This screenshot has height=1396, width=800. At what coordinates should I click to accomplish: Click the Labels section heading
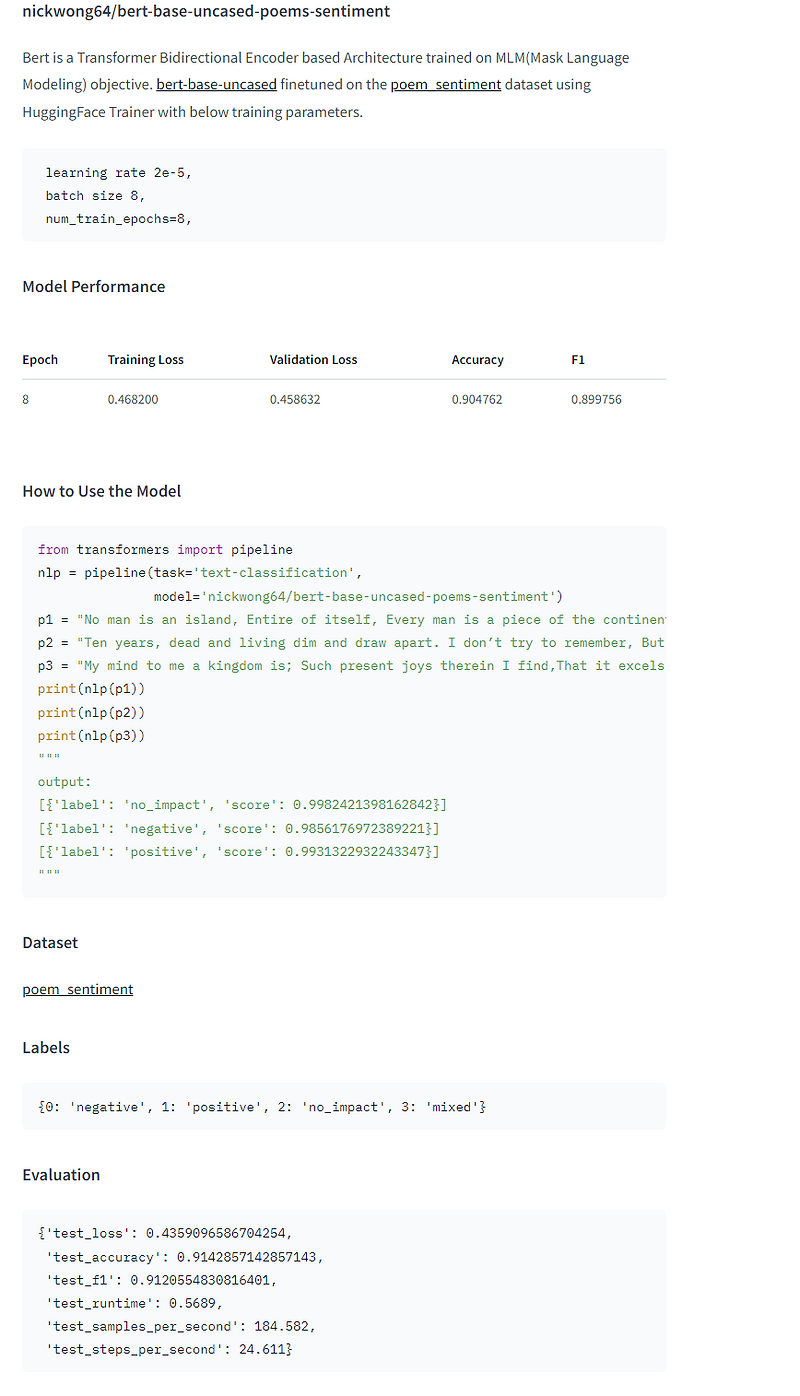[x=45, y=1047]
